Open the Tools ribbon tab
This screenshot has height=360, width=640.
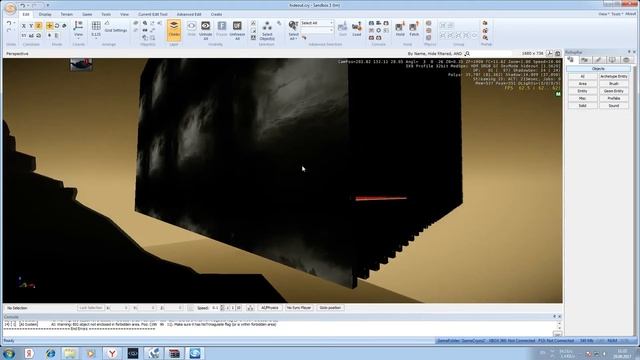(x=106, y=14)
